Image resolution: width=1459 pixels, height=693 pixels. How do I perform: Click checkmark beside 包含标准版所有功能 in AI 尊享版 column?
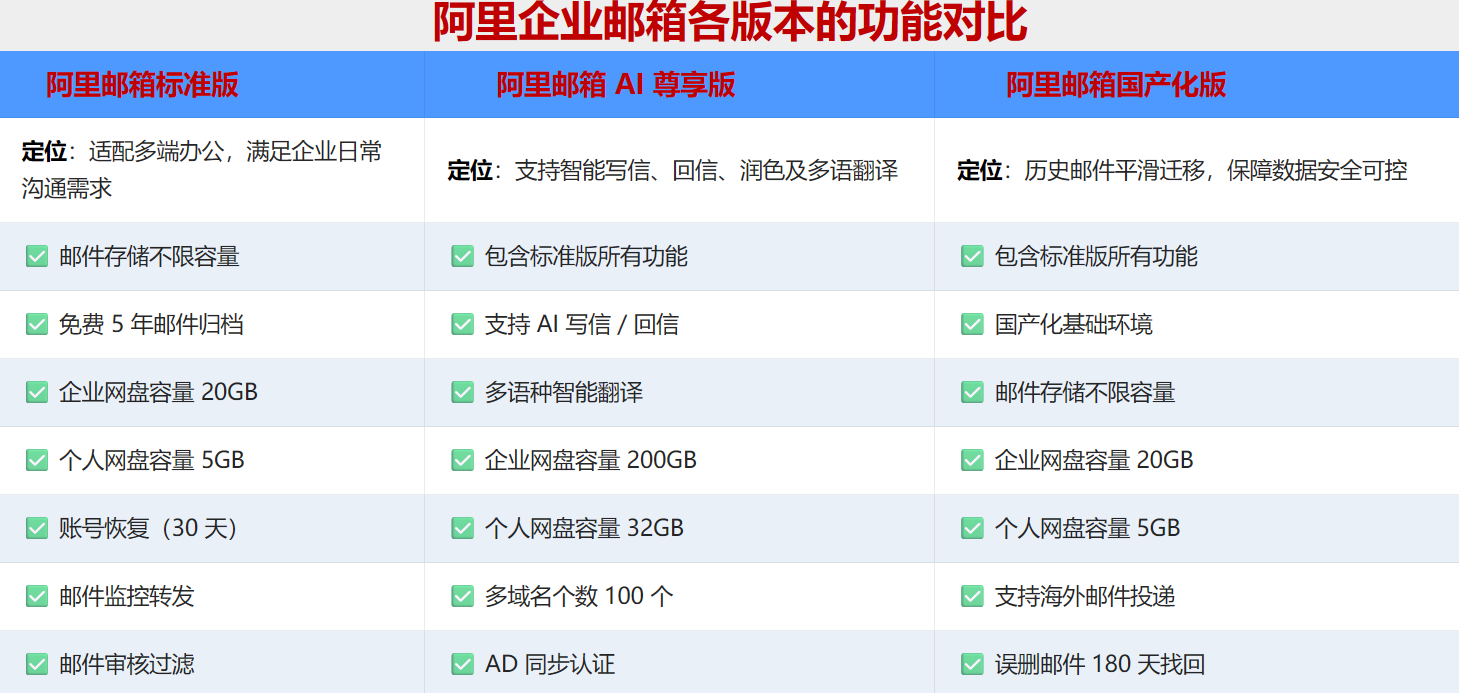coord(462,256)
